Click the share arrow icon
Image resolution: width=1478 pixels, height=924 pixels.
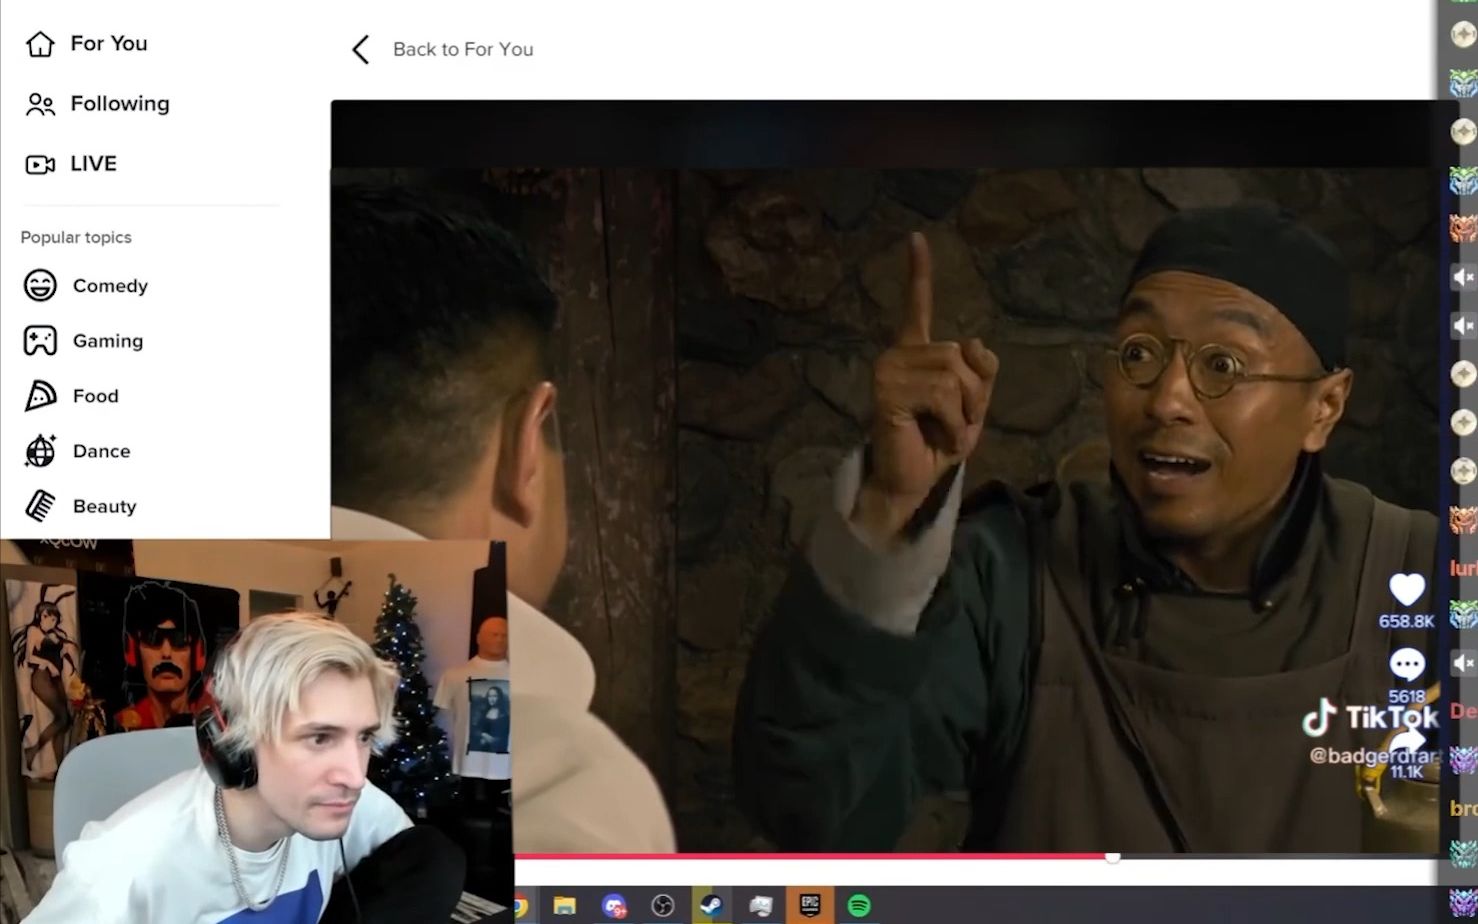click(x=1409, y=741)
